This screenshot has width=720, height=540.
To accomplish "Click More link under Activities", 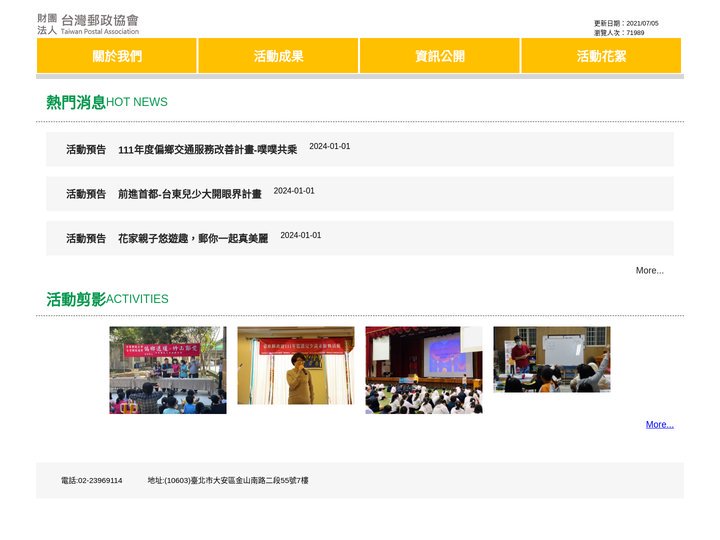I will coord(659,425).
